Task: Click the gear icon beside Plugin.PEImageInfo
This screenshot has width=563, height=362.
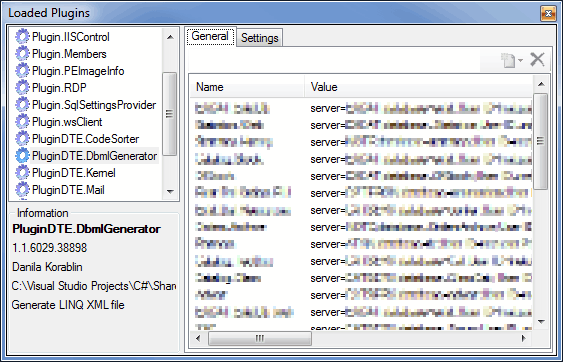Action: [x=22, y=71]
